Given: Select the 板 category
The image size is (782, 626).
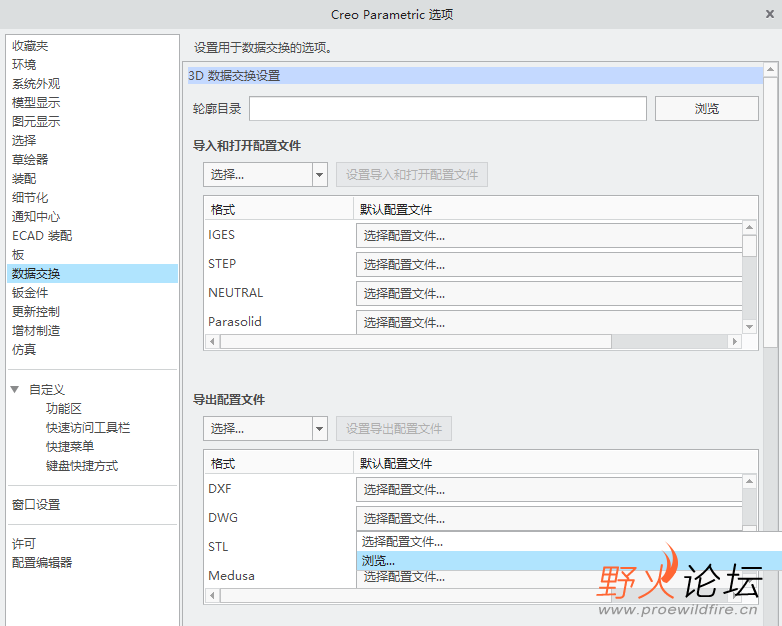Looking at the screenshot, I should [18, 254].
